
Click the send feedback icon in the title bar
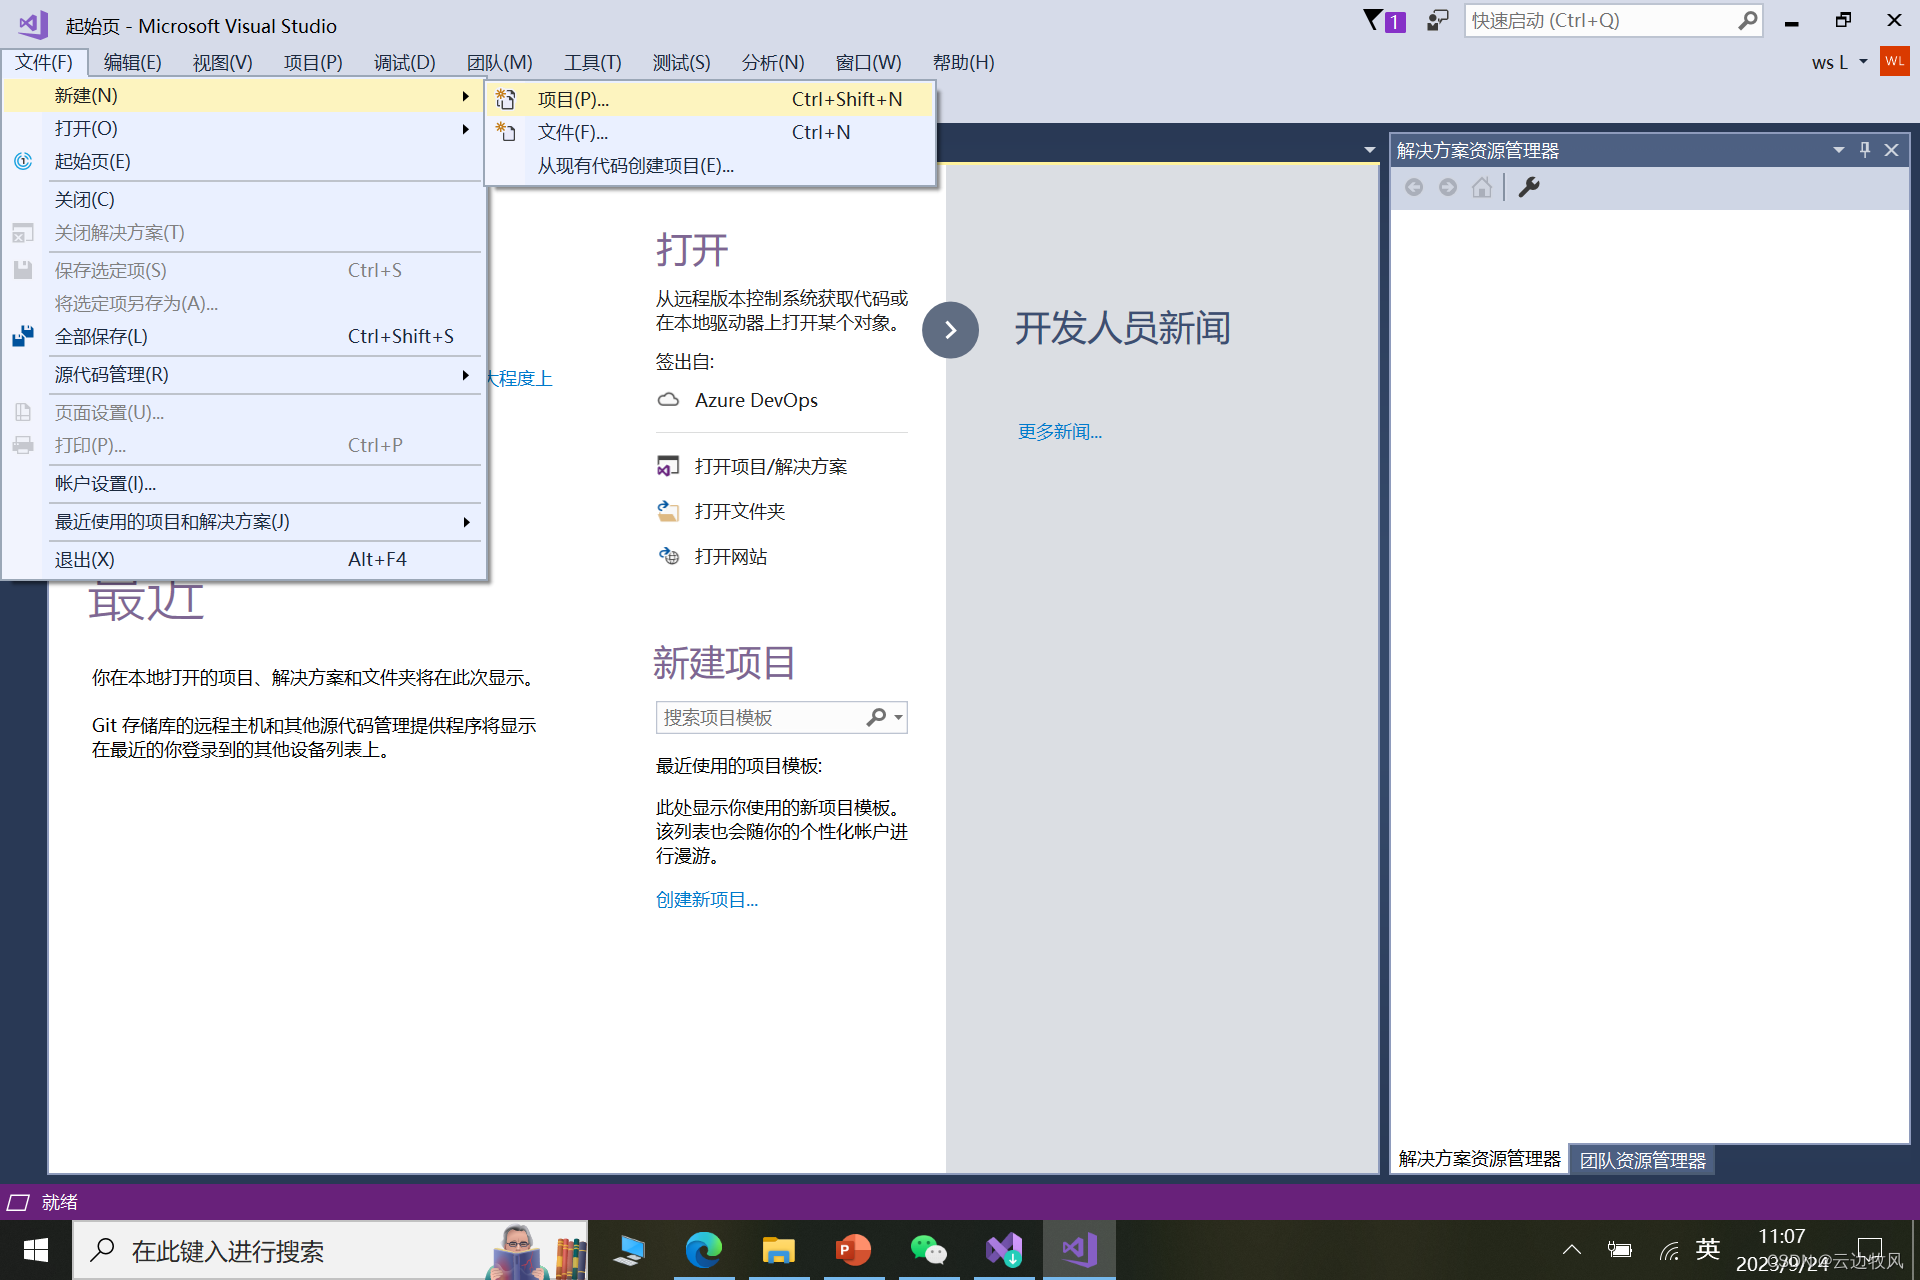(x=1437, y=20)
